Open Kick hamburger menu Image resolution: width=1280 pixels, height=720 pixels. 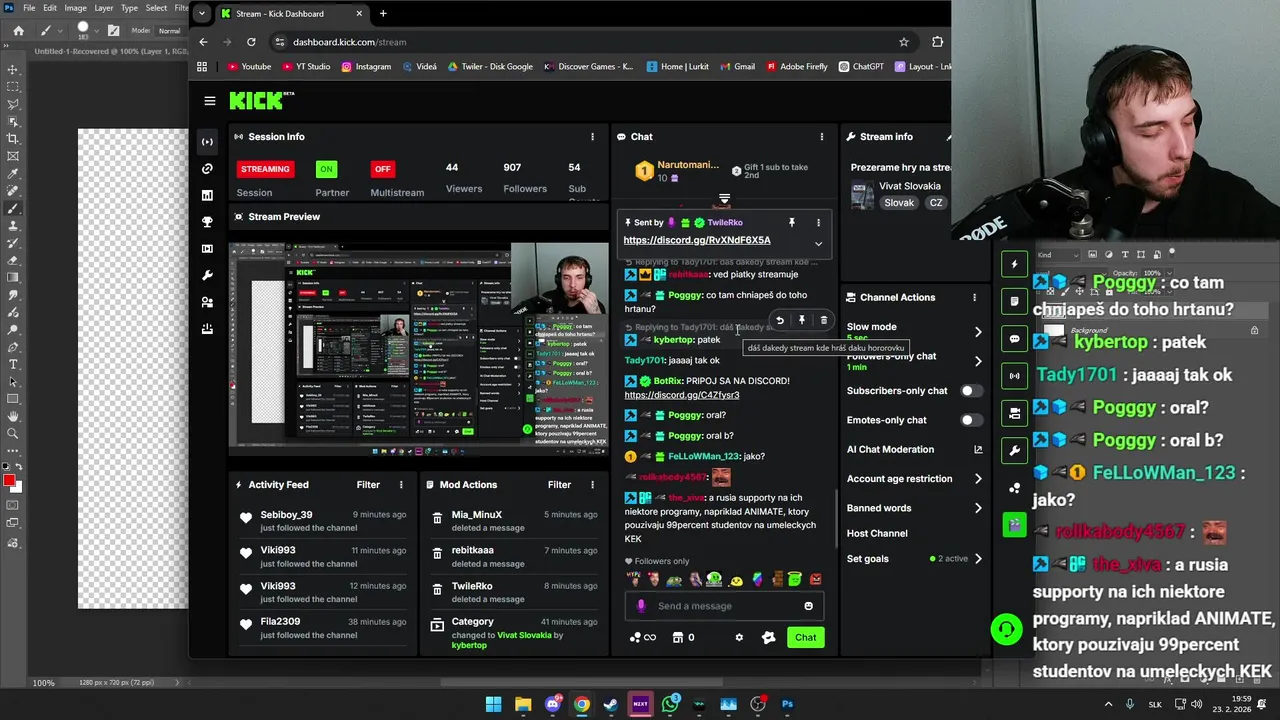pyautogui.click(x=209, y=101)
